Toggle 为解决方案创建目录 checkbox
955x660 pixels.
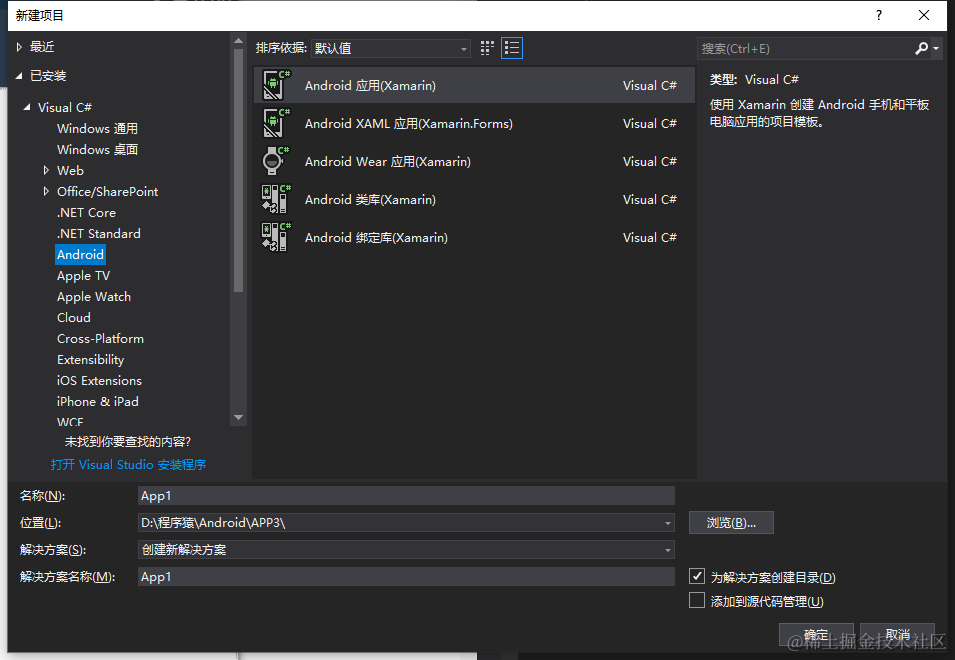coord(697,576)
